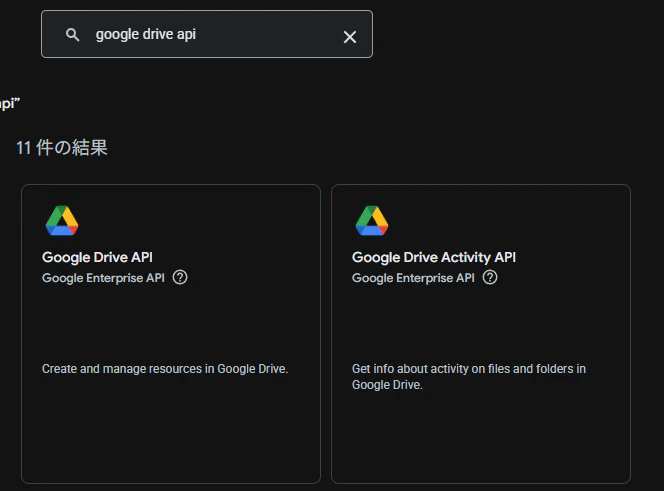Open the Google Drive Activity API title
The height and width of the screenshot is (491, 664).
pos(434,257)
